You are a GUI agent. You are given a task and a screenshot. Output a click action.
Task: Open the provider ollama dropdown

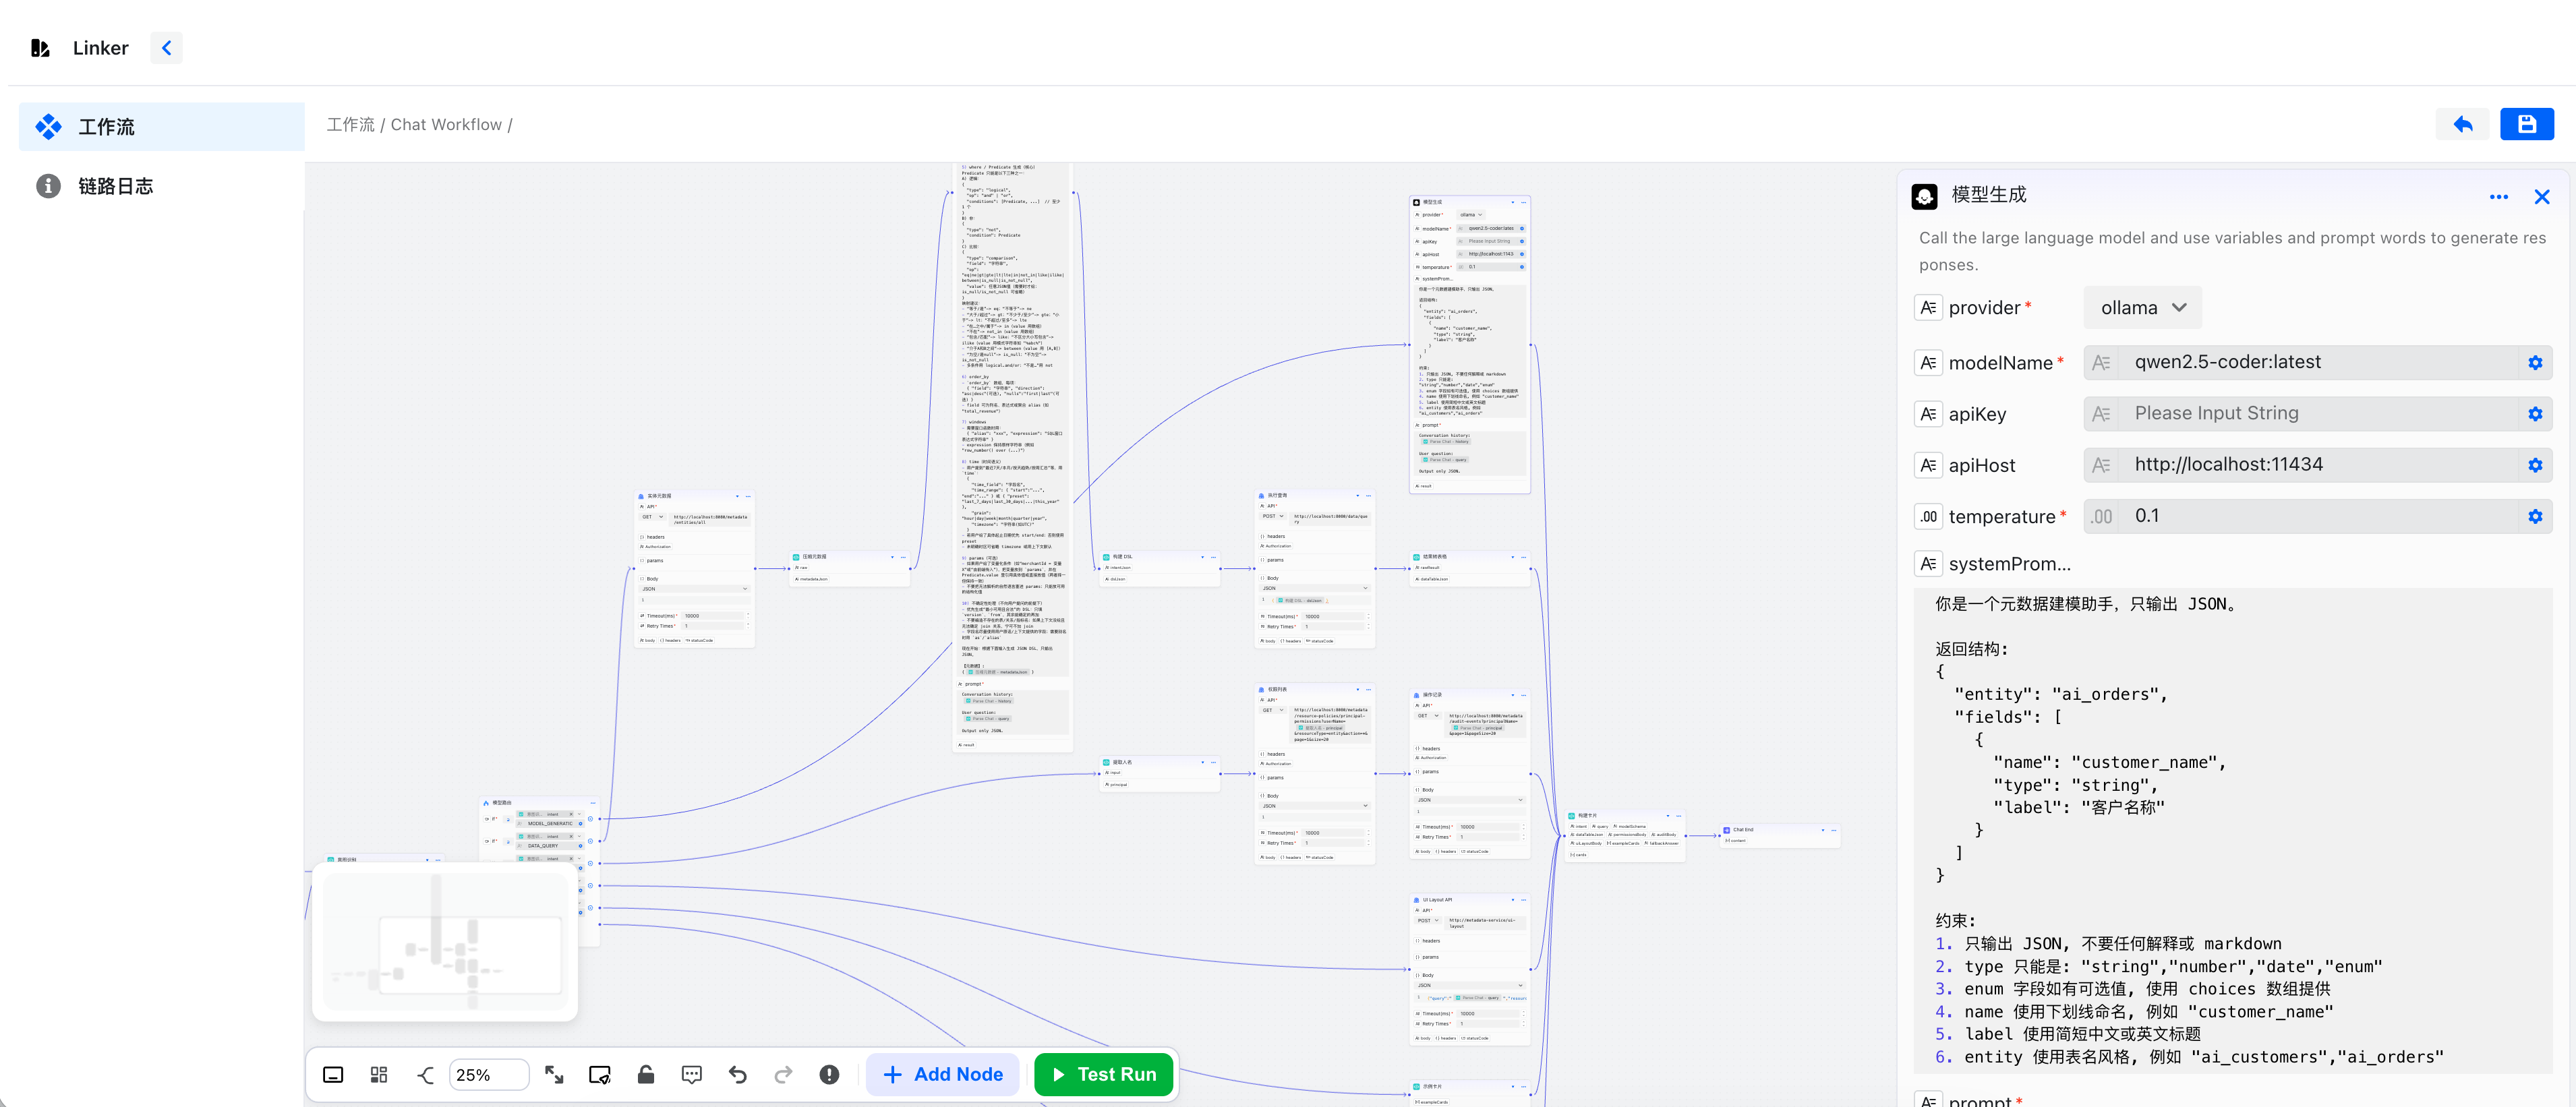[2142, 308]
